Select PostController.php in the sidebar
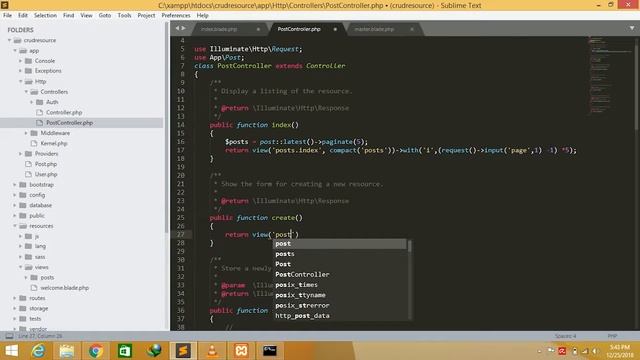This screenshot has width=640, height=360. click(x=69, y=122)
